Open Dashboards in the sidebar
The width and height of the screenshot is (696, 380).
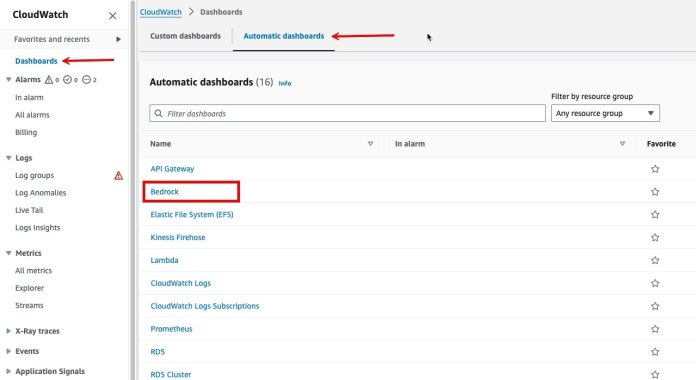click(36, 61)
